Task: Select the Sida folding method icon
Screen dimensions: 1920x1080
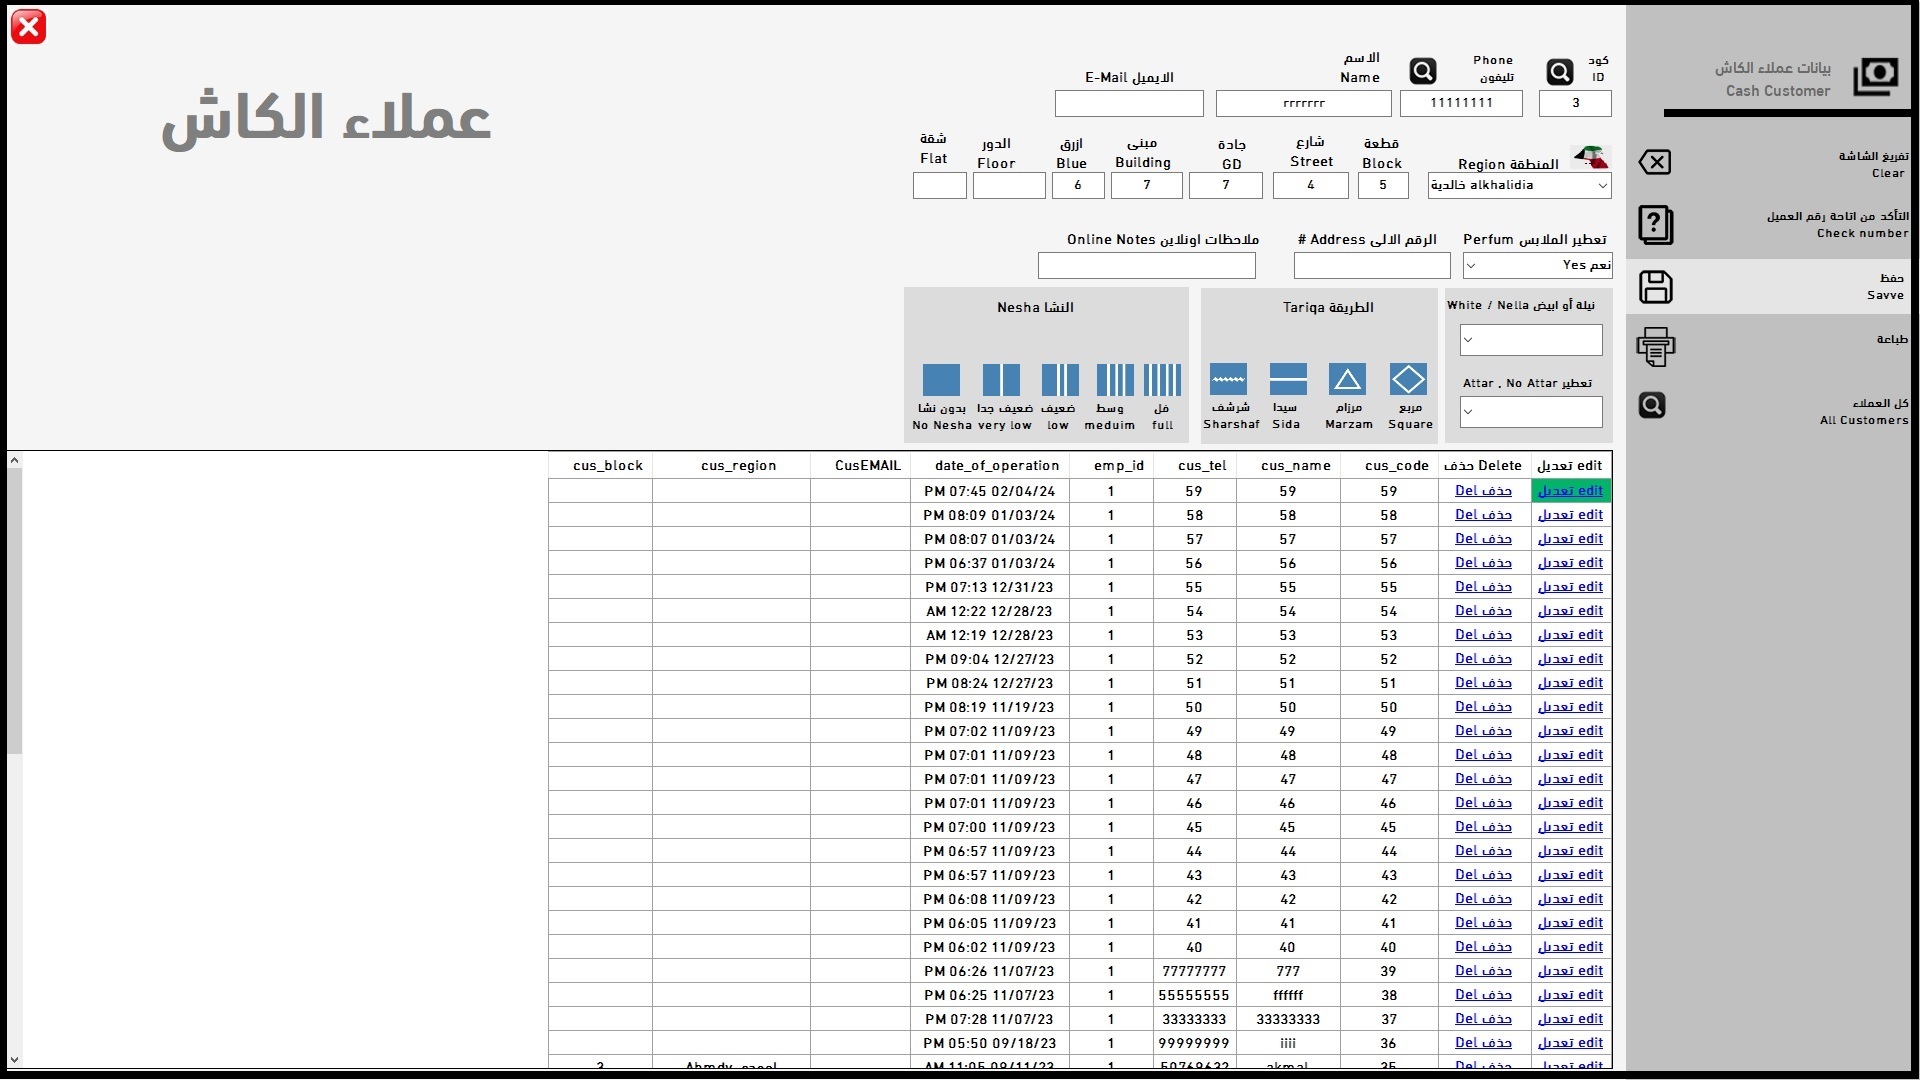Action: [1288, 379]
